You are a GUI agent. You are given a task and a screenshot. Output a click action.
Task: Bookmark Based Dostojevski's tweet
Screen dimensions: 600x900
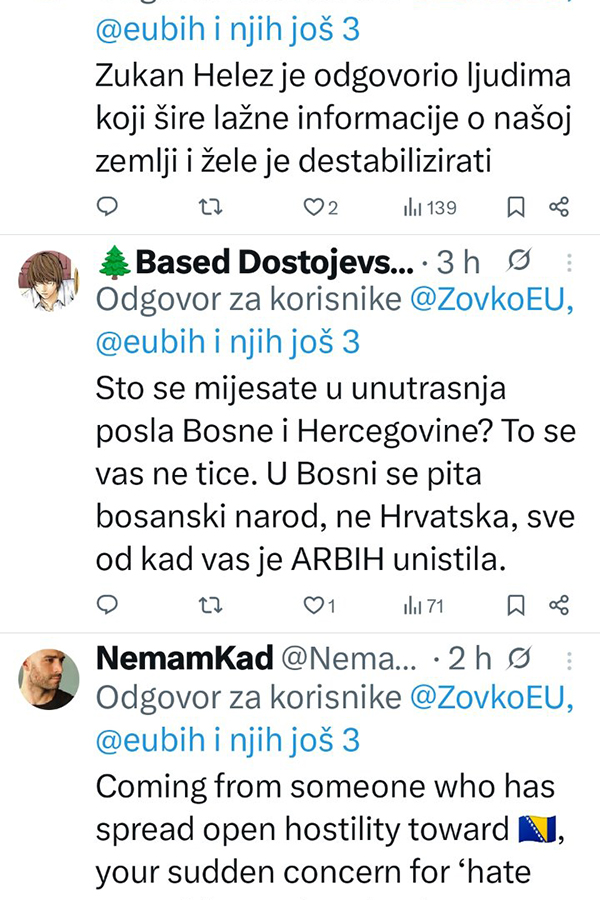click(x=516, y=604)
